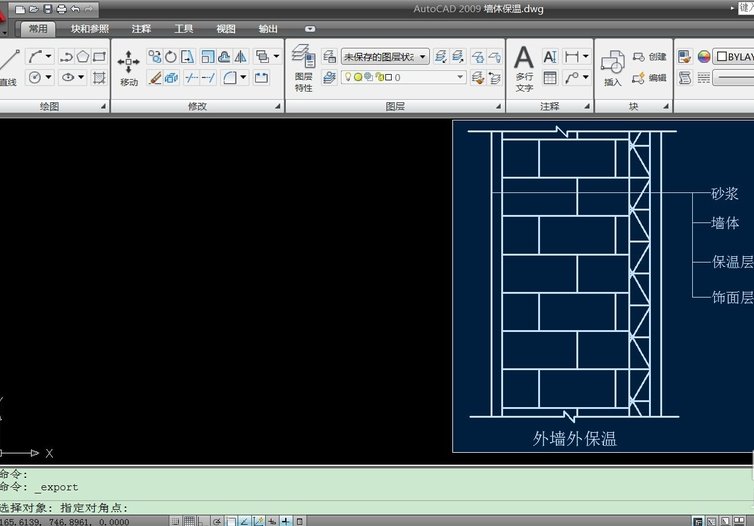Click the single-line text AI icon
This screenshot has height=526, width=754.
tap(550, 57)
